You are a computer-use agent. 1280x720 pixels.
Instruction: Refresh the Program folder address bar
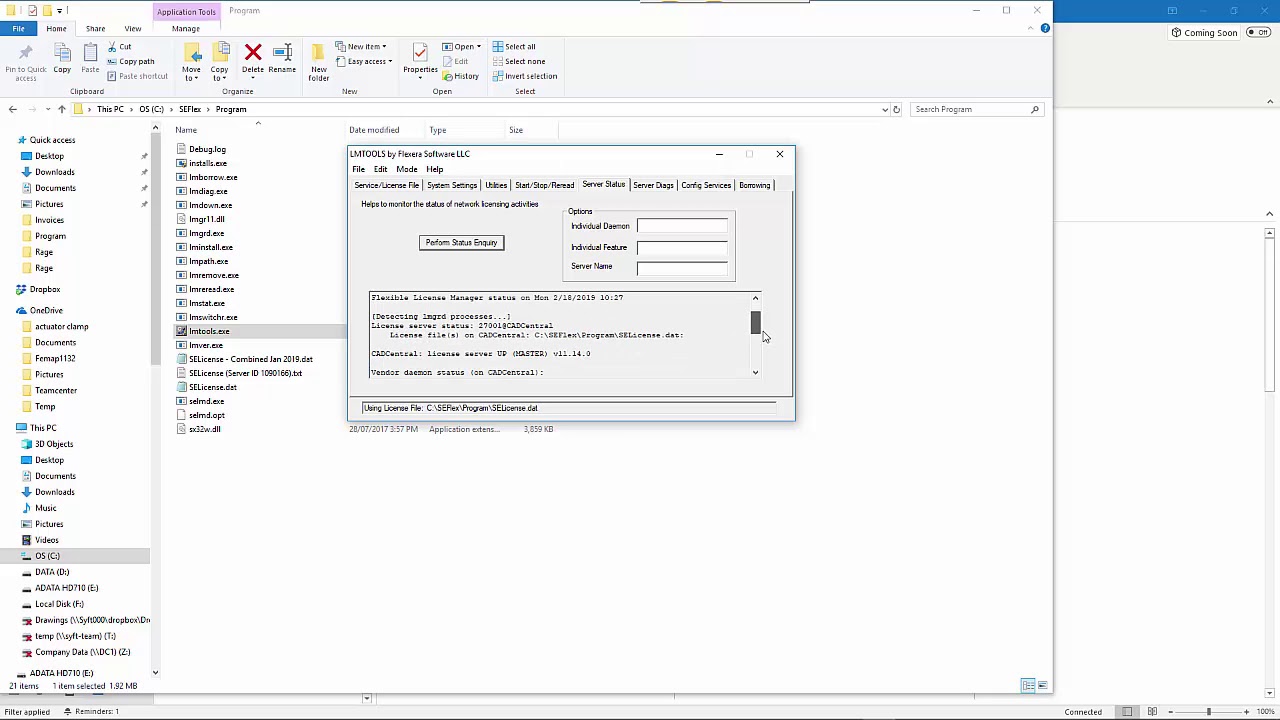point(896,109)
